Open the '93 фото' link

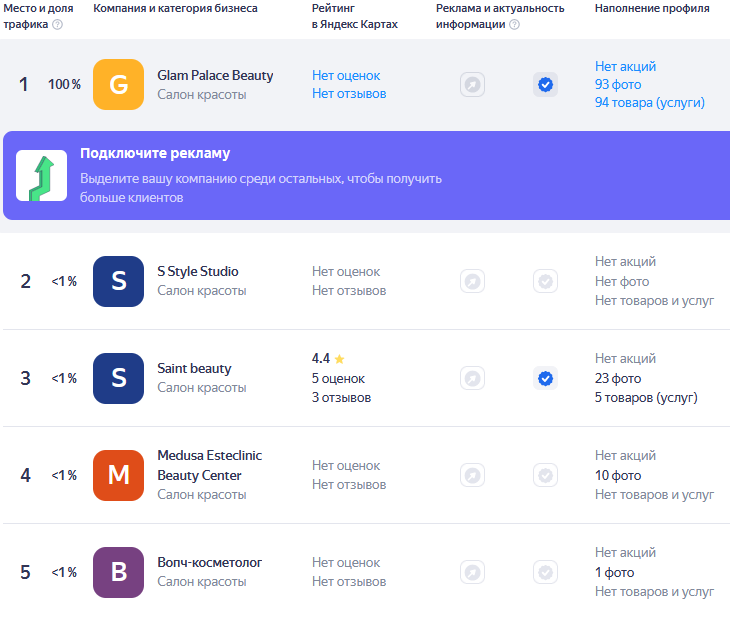[618, 85]
